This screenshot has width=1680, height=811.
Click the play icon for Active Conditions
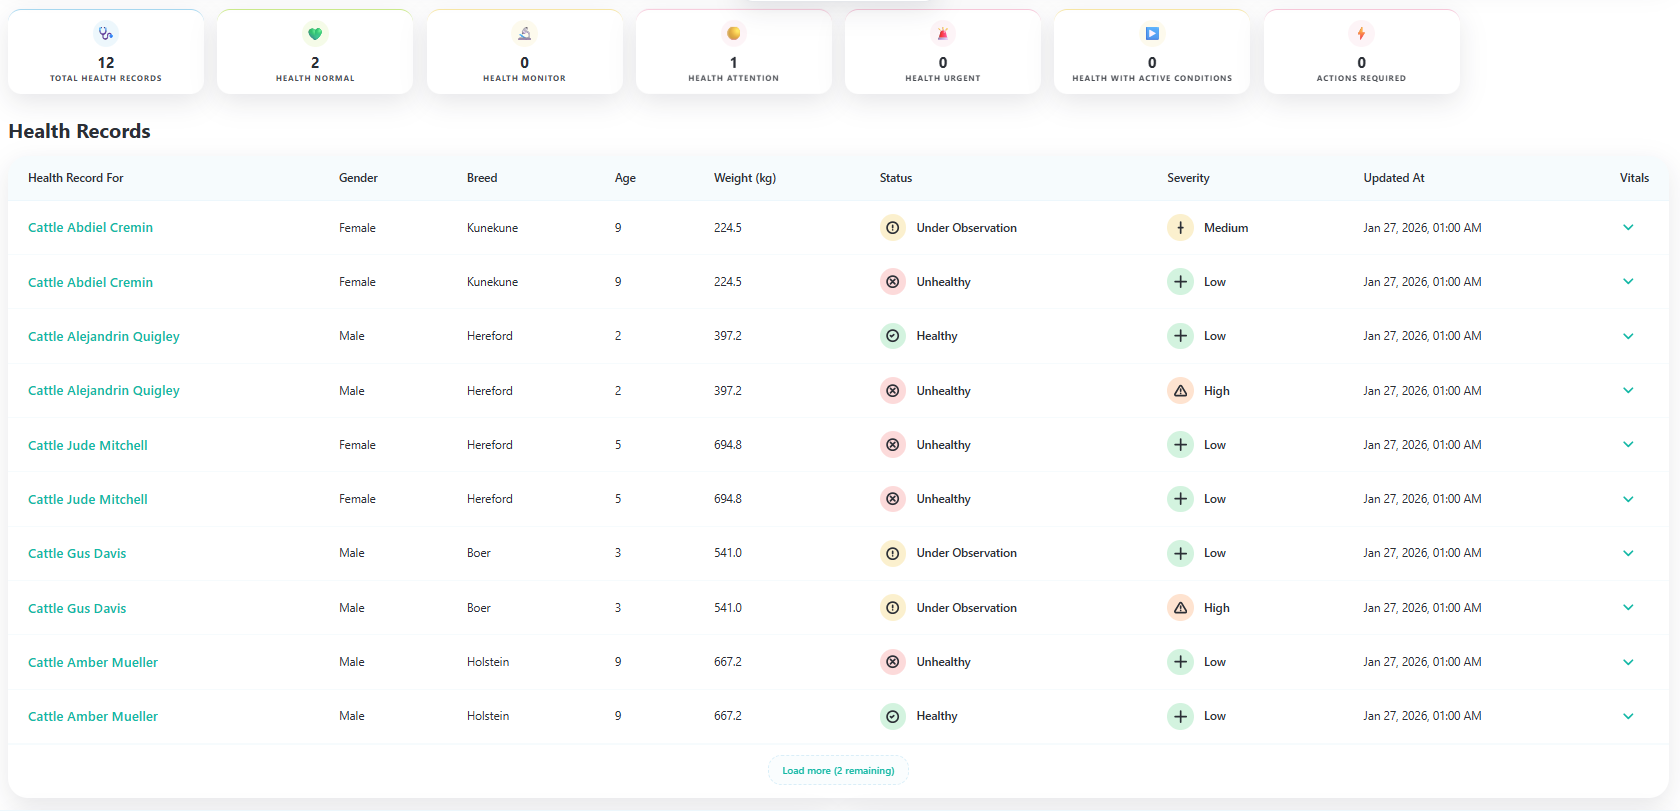click(1152, 34)
